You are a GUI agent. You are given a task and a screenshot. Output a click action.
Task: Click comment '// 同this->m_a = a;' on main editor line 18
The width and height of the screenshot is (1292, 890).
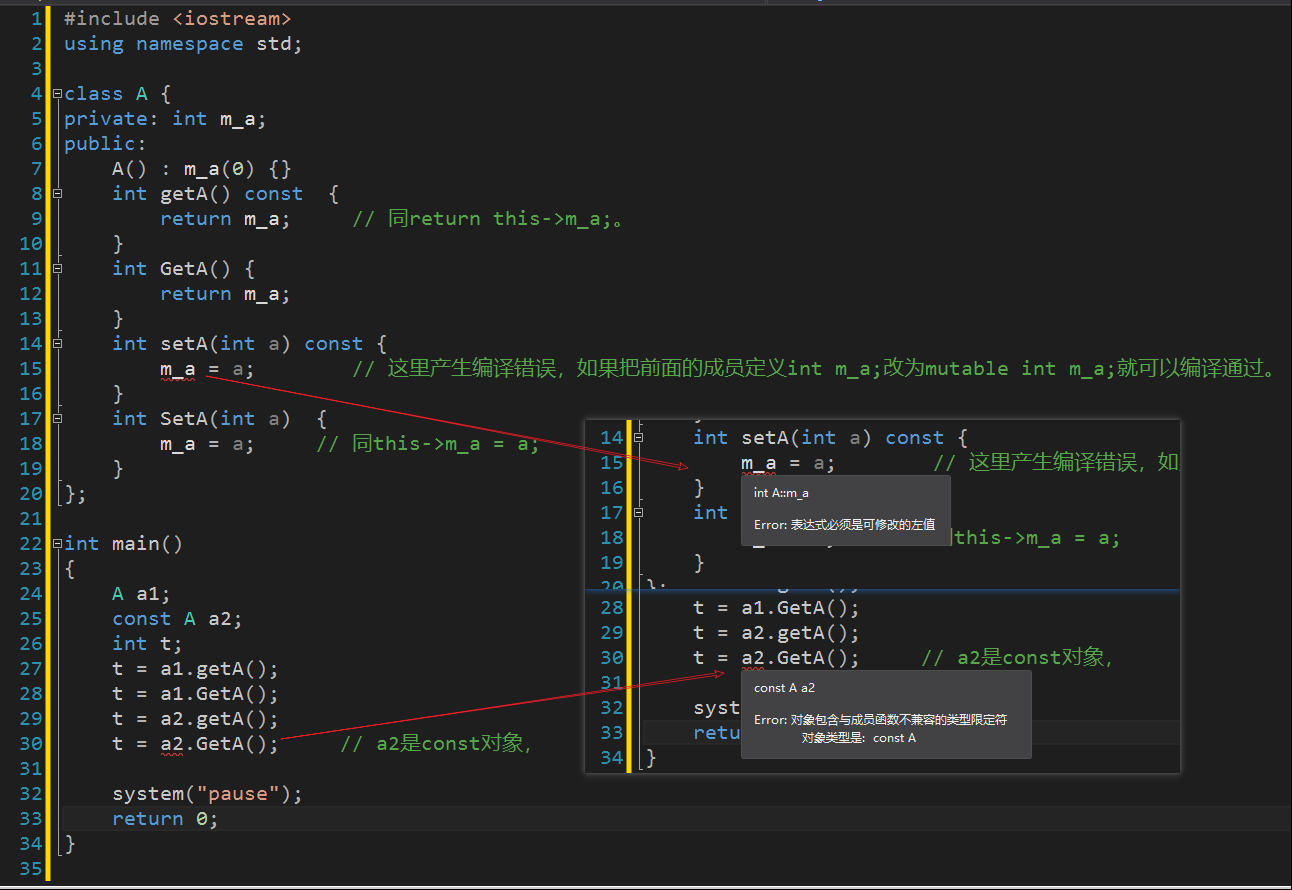click(x=428, y=443)
